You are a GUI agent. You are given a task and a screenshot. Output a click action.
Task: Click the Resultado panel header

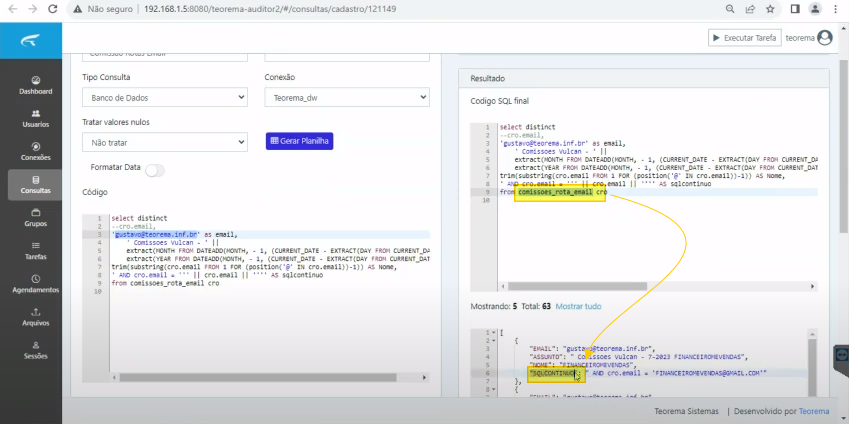(644, 78)
